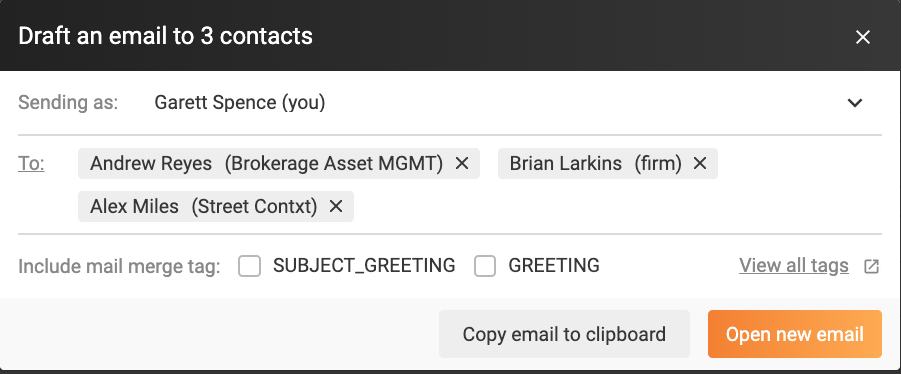Click the Sending as: label
This screenshot has width=901, height=374.
(68, 103)
